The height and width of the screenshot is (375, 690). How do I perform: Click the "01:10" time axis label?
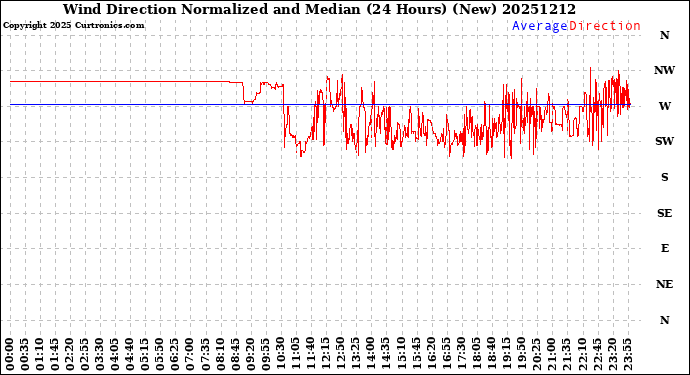[40, 354]
